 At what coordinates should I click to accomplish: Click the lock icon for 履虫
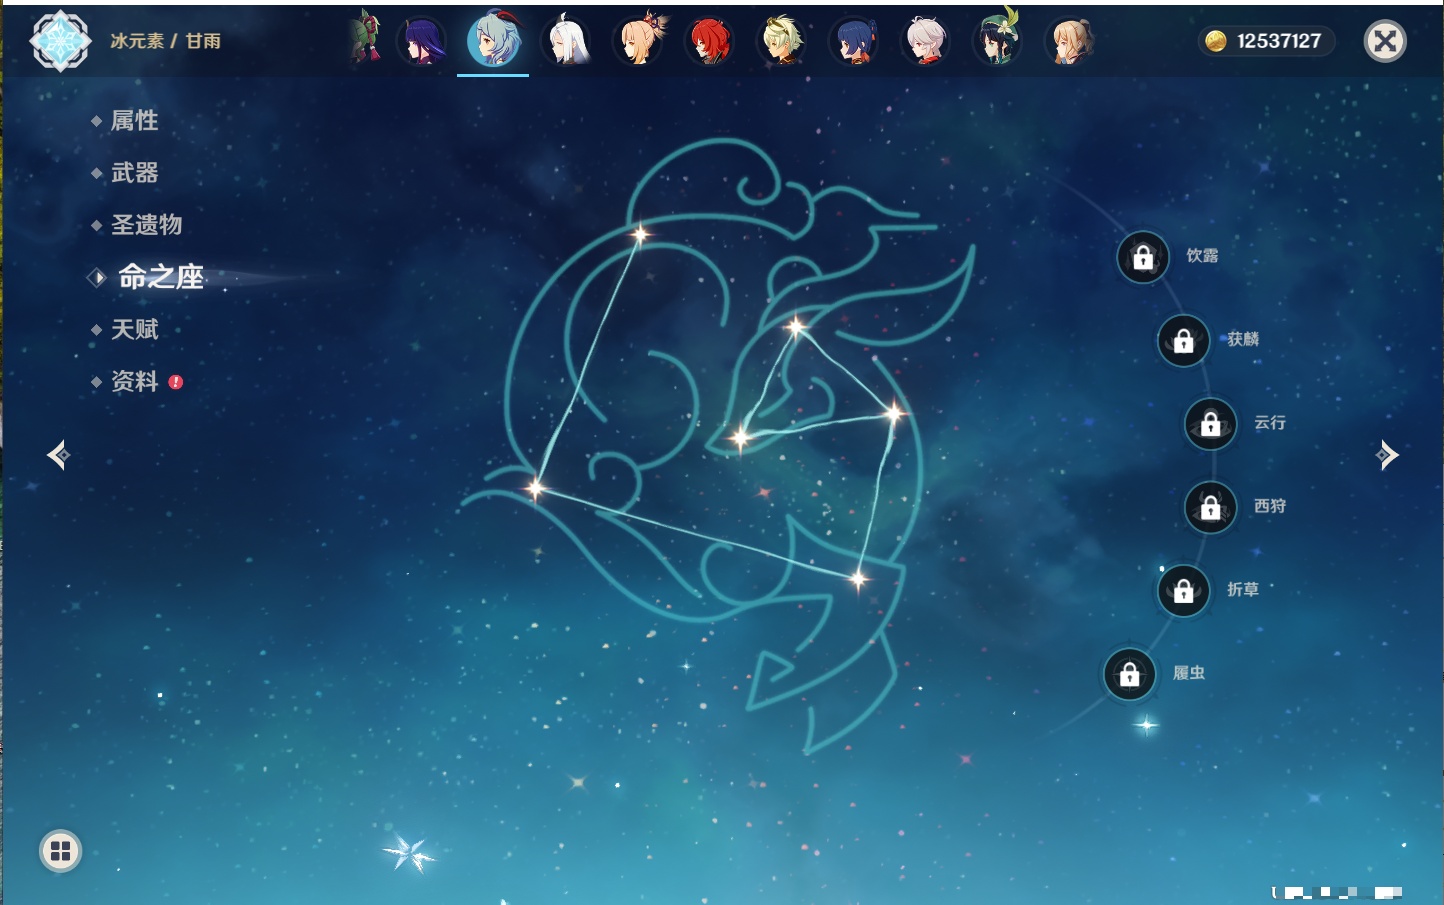coord(1130,675)
